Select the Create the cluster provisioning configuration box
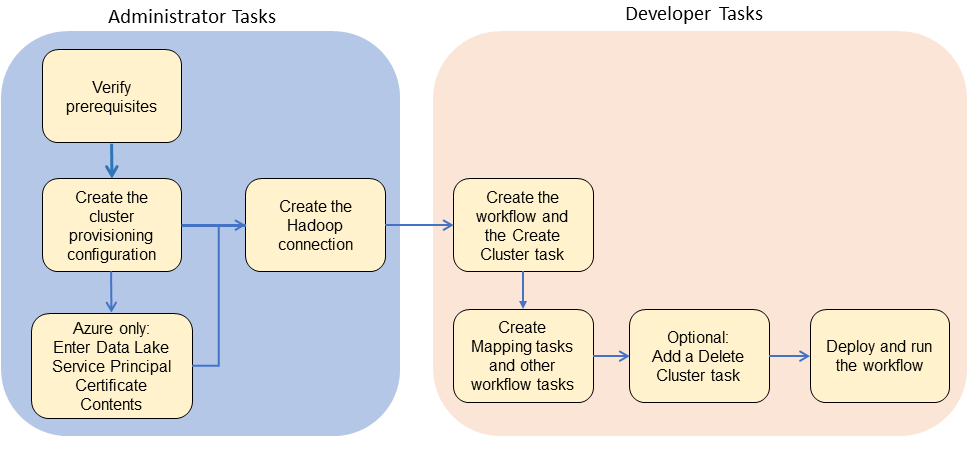Screen dimensions: 970x460 click(x=111, y=225)
